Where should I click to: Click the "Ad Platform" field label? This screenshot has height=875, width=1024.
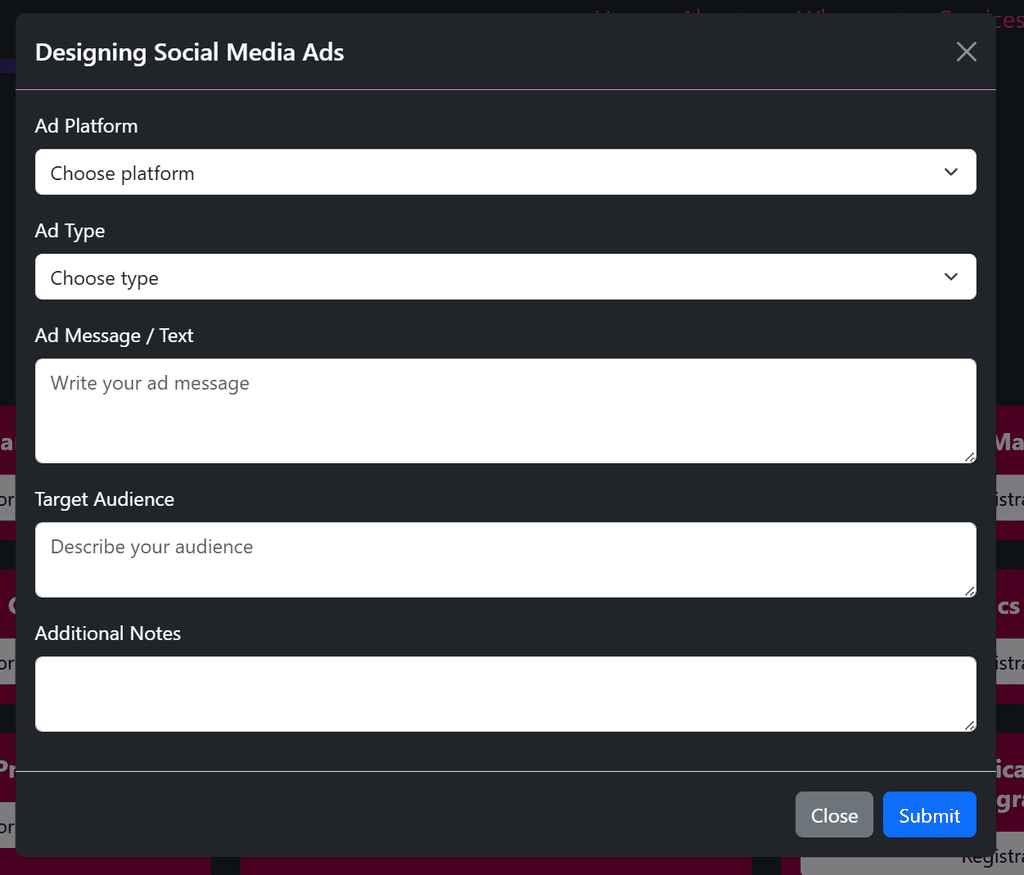tap(86, 126)
